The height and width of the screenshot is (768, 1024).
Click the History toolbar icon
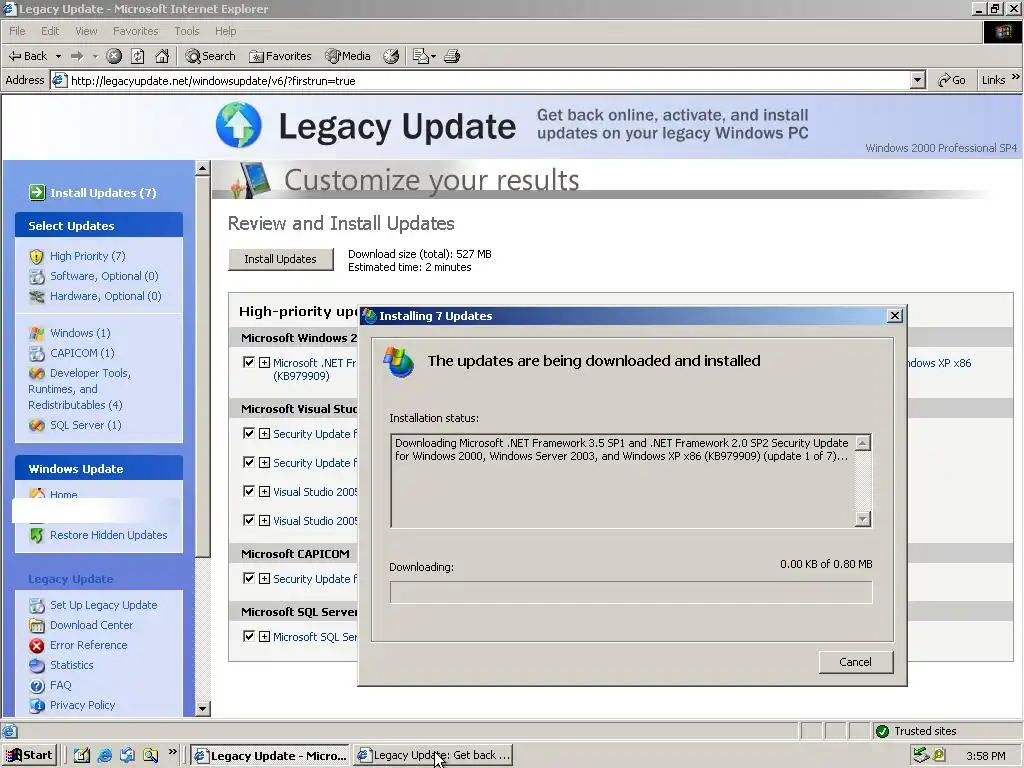click(391, 56)
